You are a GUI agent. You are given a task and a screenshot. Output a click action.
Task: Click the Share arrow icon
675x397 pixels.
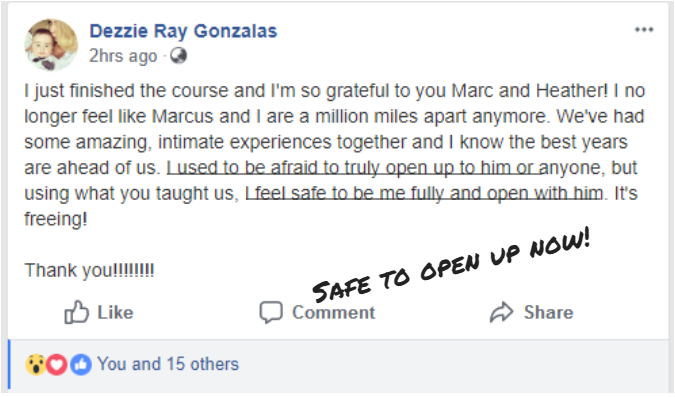click(x=502, y=312)
